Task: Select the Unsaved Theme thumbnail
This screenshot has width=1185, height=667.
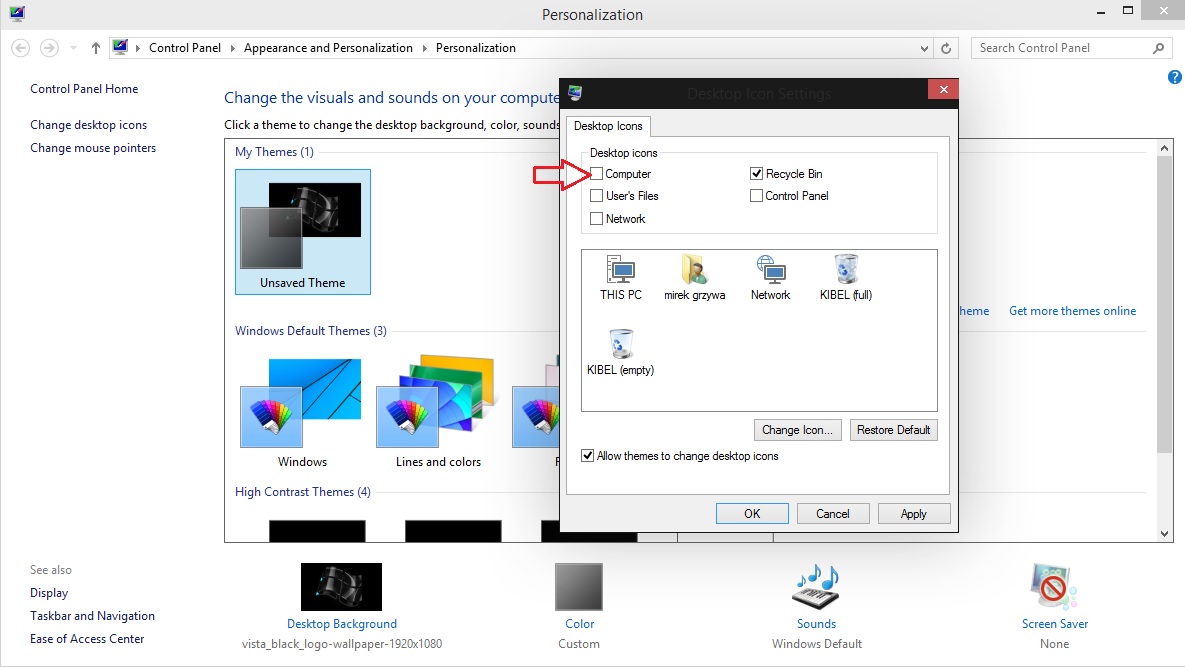Action: [302, 232]
